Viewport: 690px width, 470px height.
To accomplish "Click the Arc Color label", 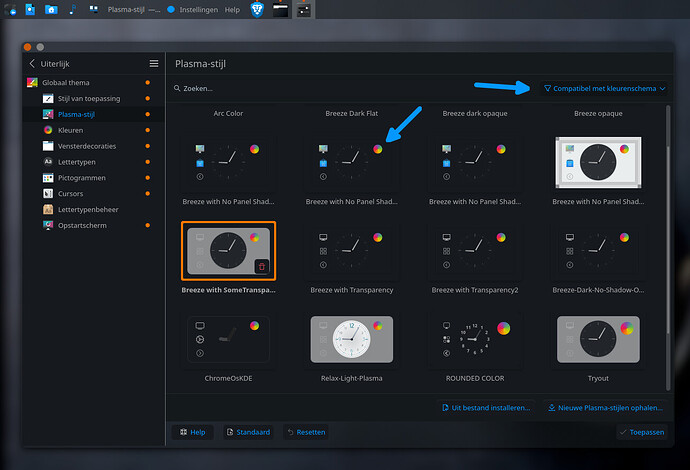I will click(x=228, y=114).
